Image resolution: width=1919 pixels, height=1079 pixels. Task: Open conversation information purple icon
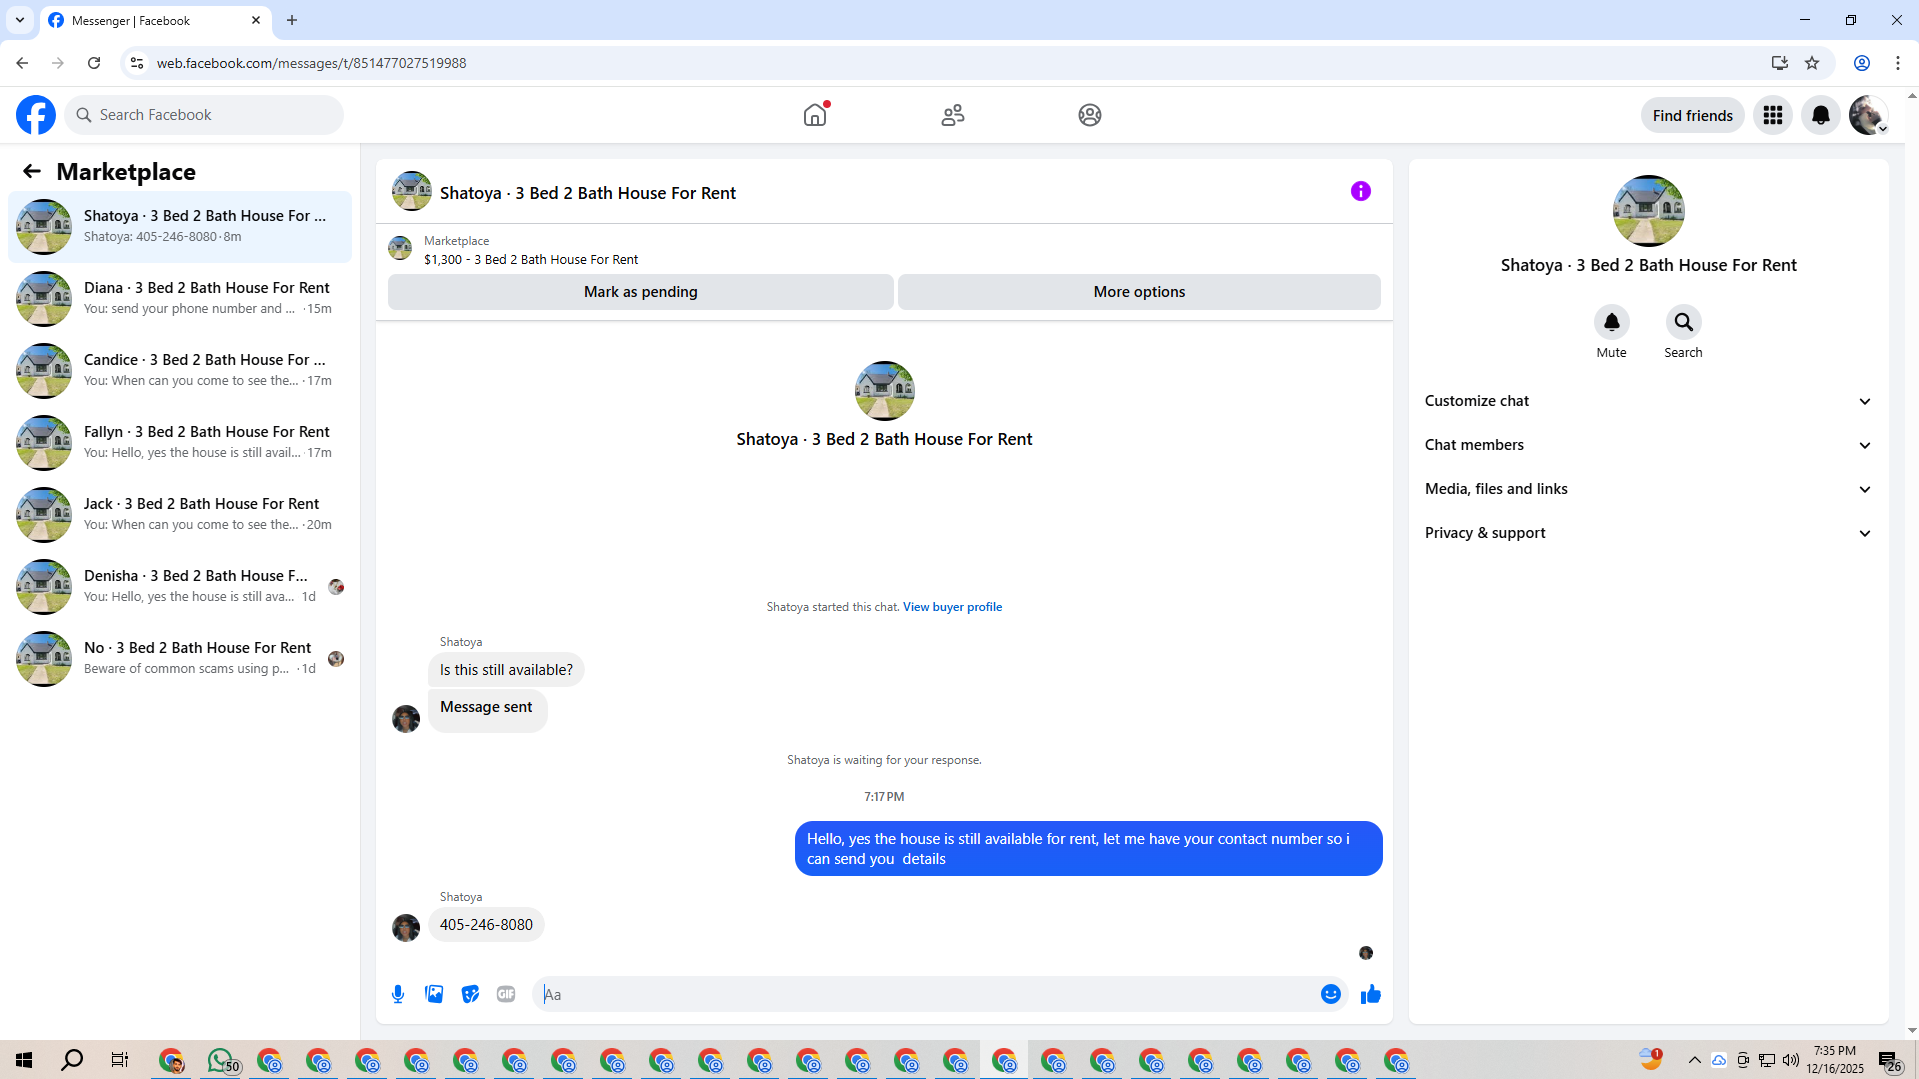[1361, 191]
